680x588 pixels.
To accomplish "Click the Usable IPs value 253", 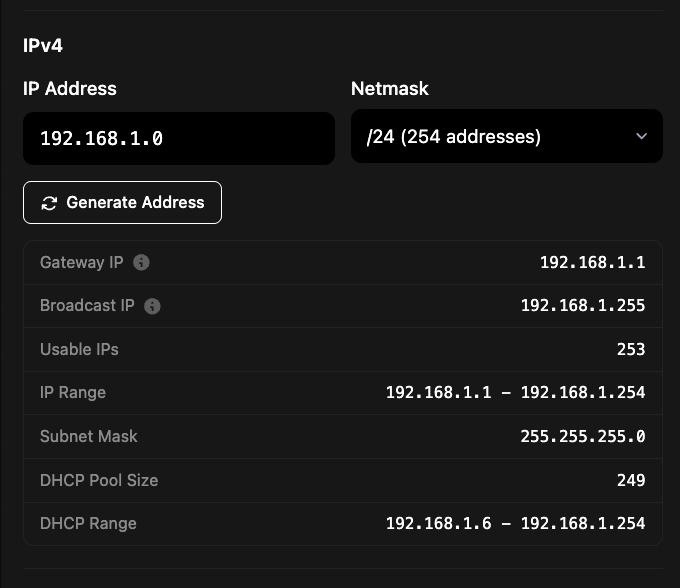I will click(x=630, y=350).
